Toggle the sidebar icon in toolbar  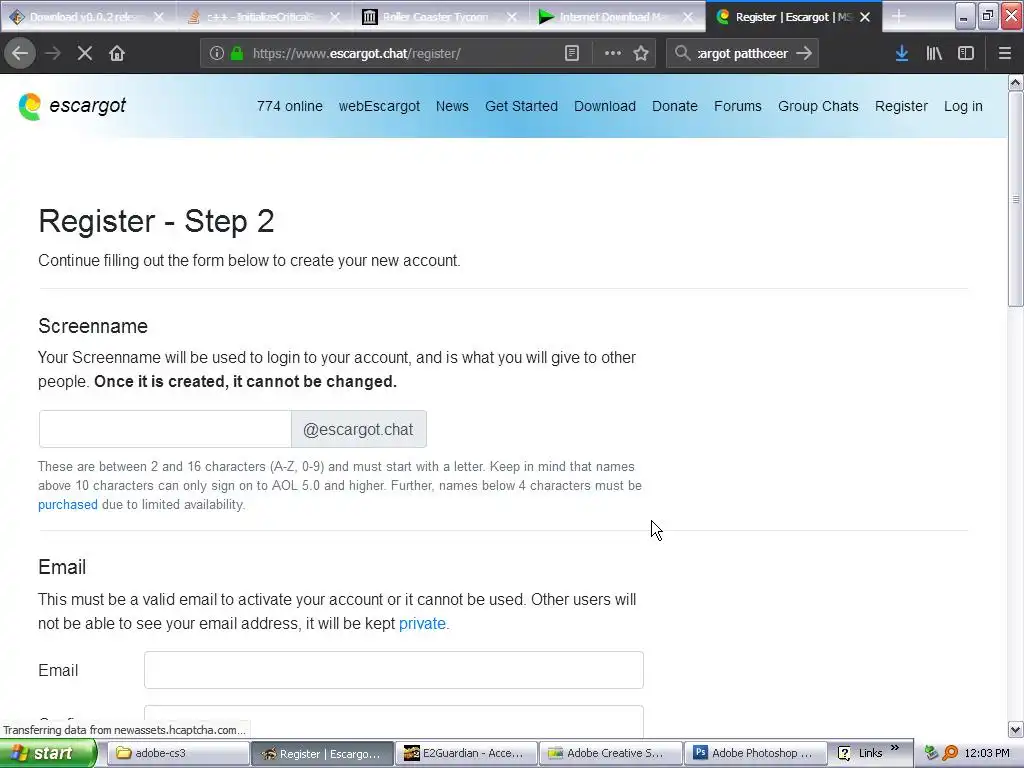[966, 54]
